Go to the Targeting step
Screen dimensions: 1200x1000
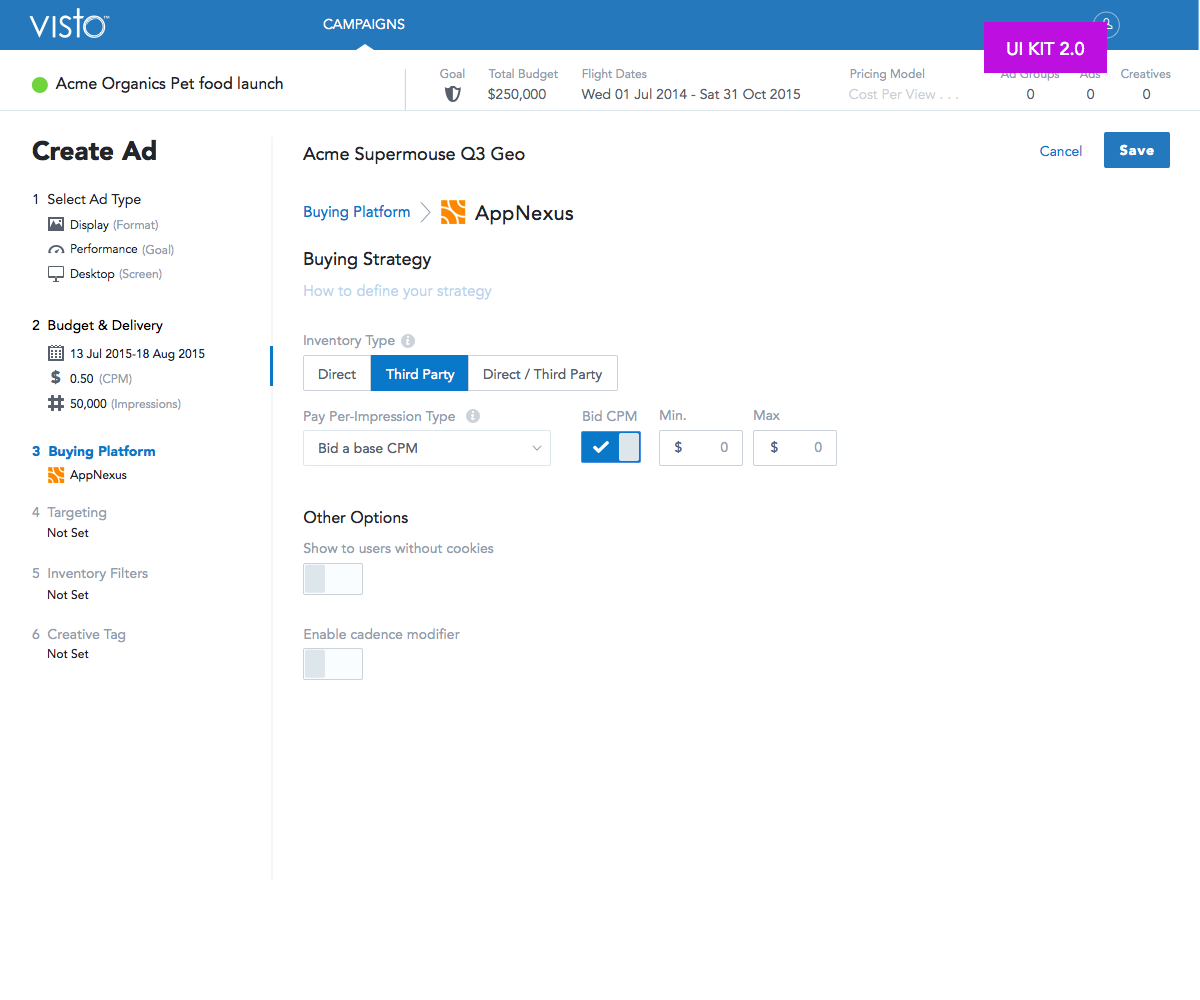76,512
